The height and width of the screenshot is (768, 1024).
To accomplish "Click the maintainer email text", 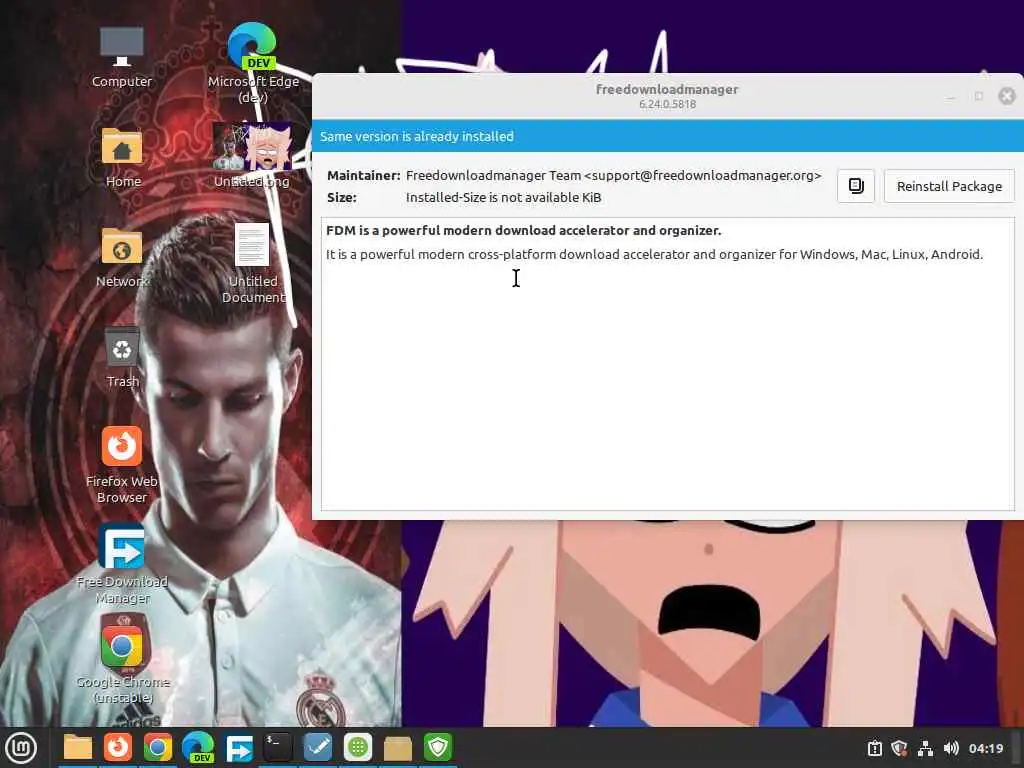I will [703, 176].
